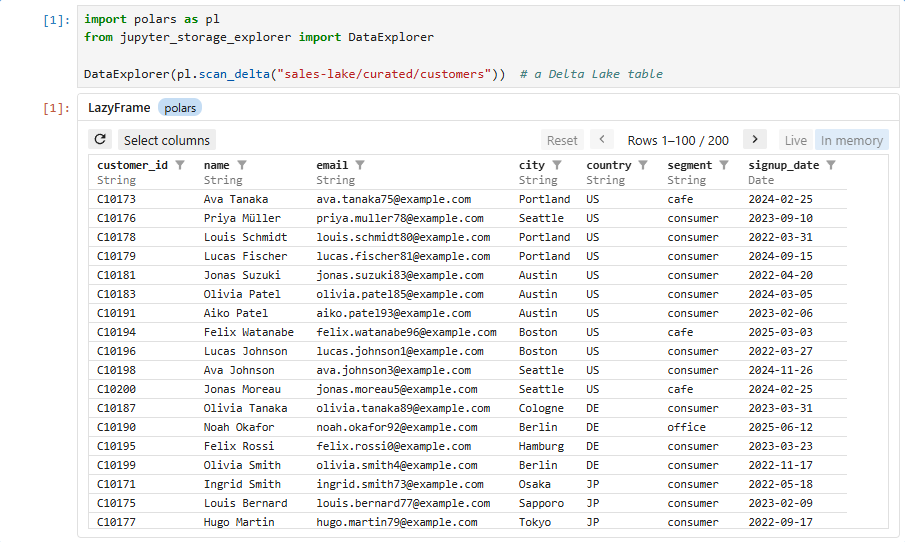Click cell C10173

(116, 199)
